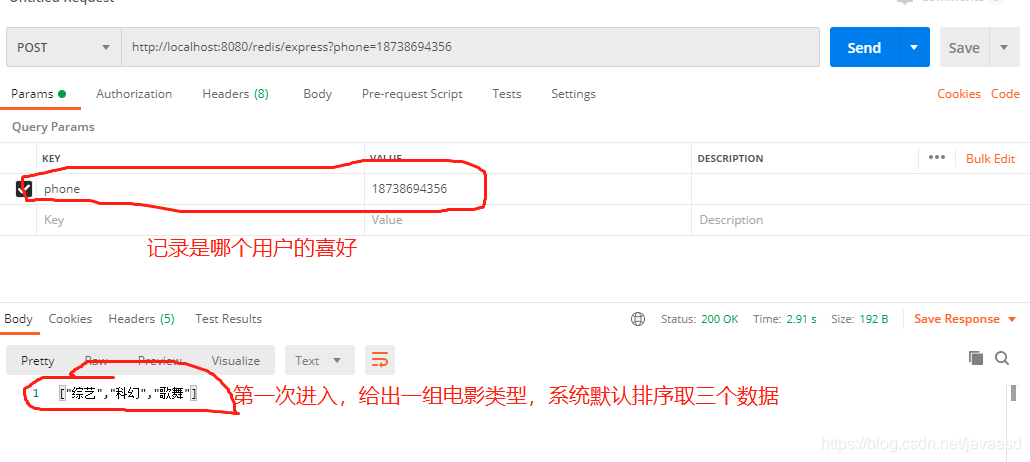The image size is (1030, 462).
Task: Search the response with magnifier icon
Action: click(1002, 358)
